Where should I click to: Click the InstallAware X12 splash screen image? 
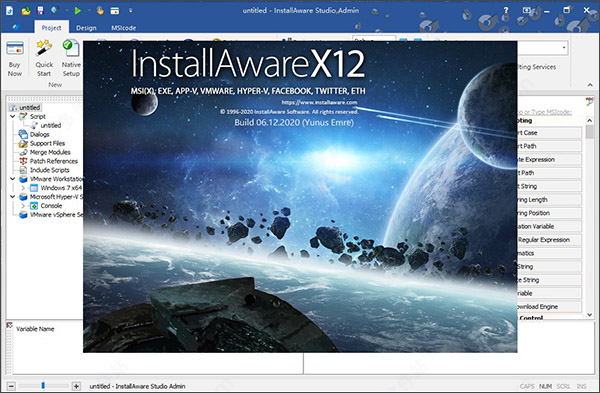300,197
